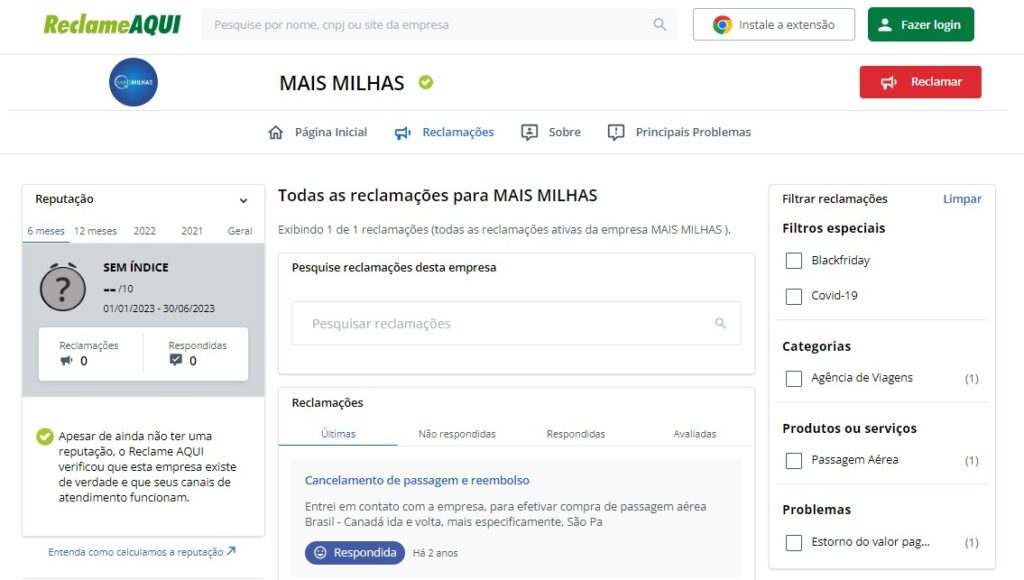
Task: Click the search icon in complaints search box
Action: (x=720, y=324)
